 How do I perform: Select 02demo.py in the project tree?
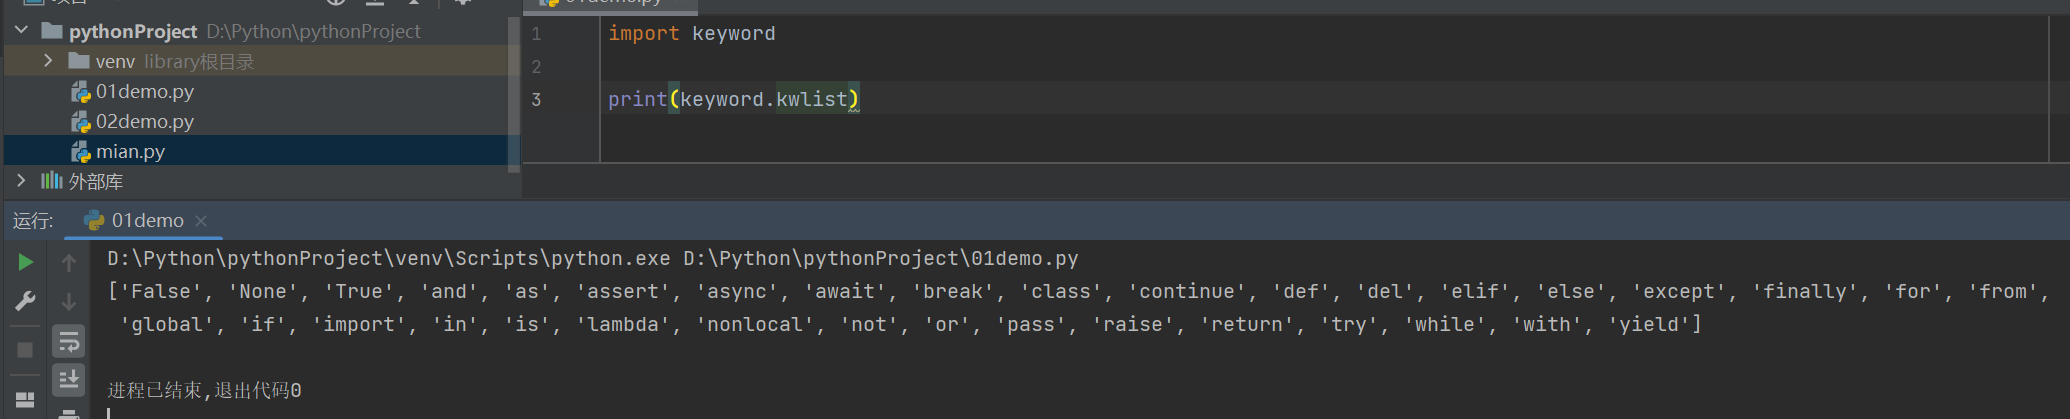[145, 122]
